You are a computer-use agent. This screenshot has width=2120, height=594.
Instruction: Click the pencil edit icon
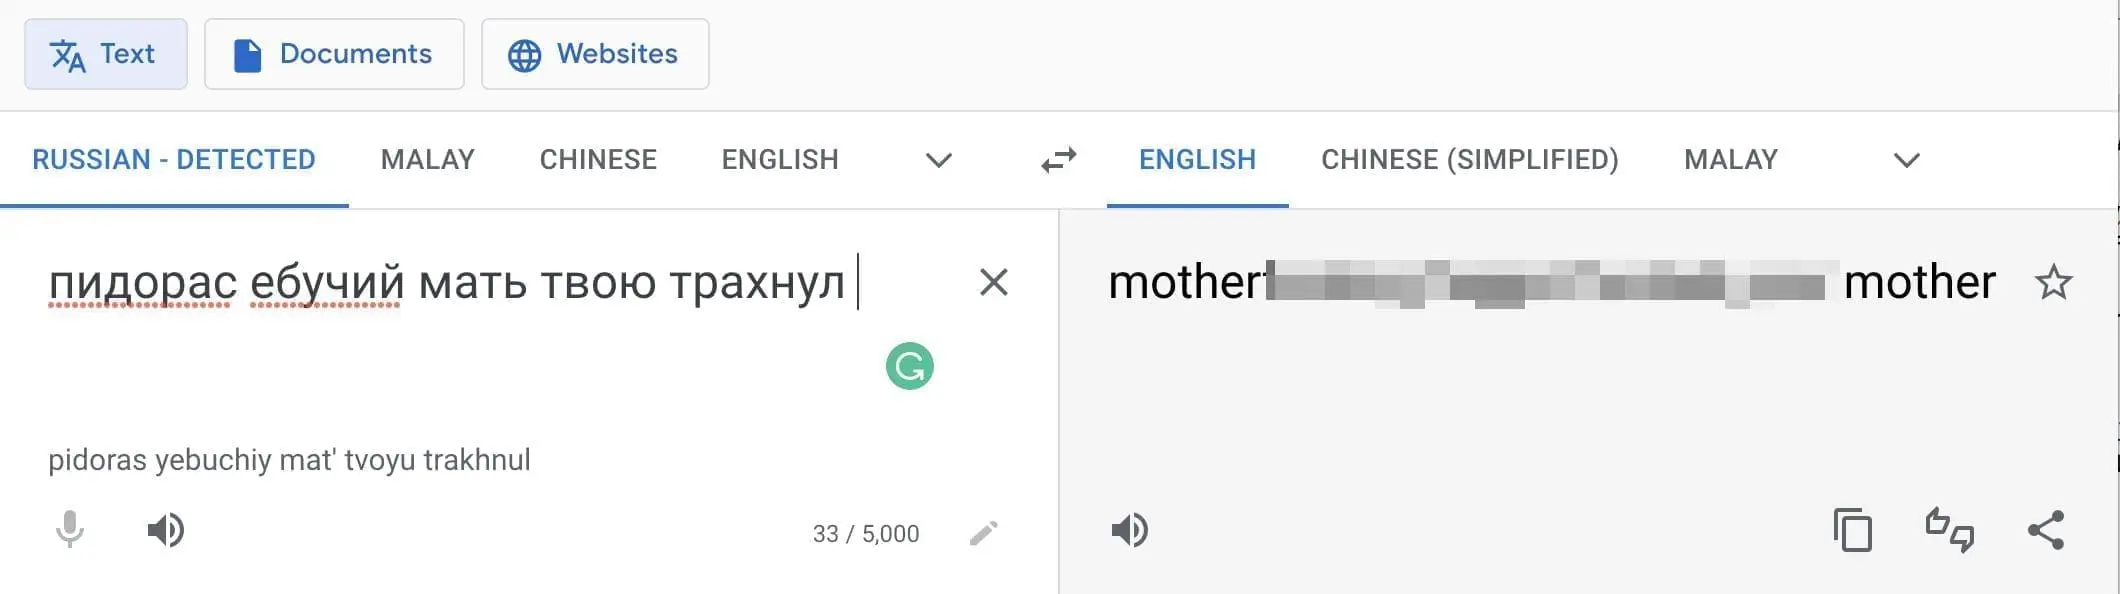984,533
